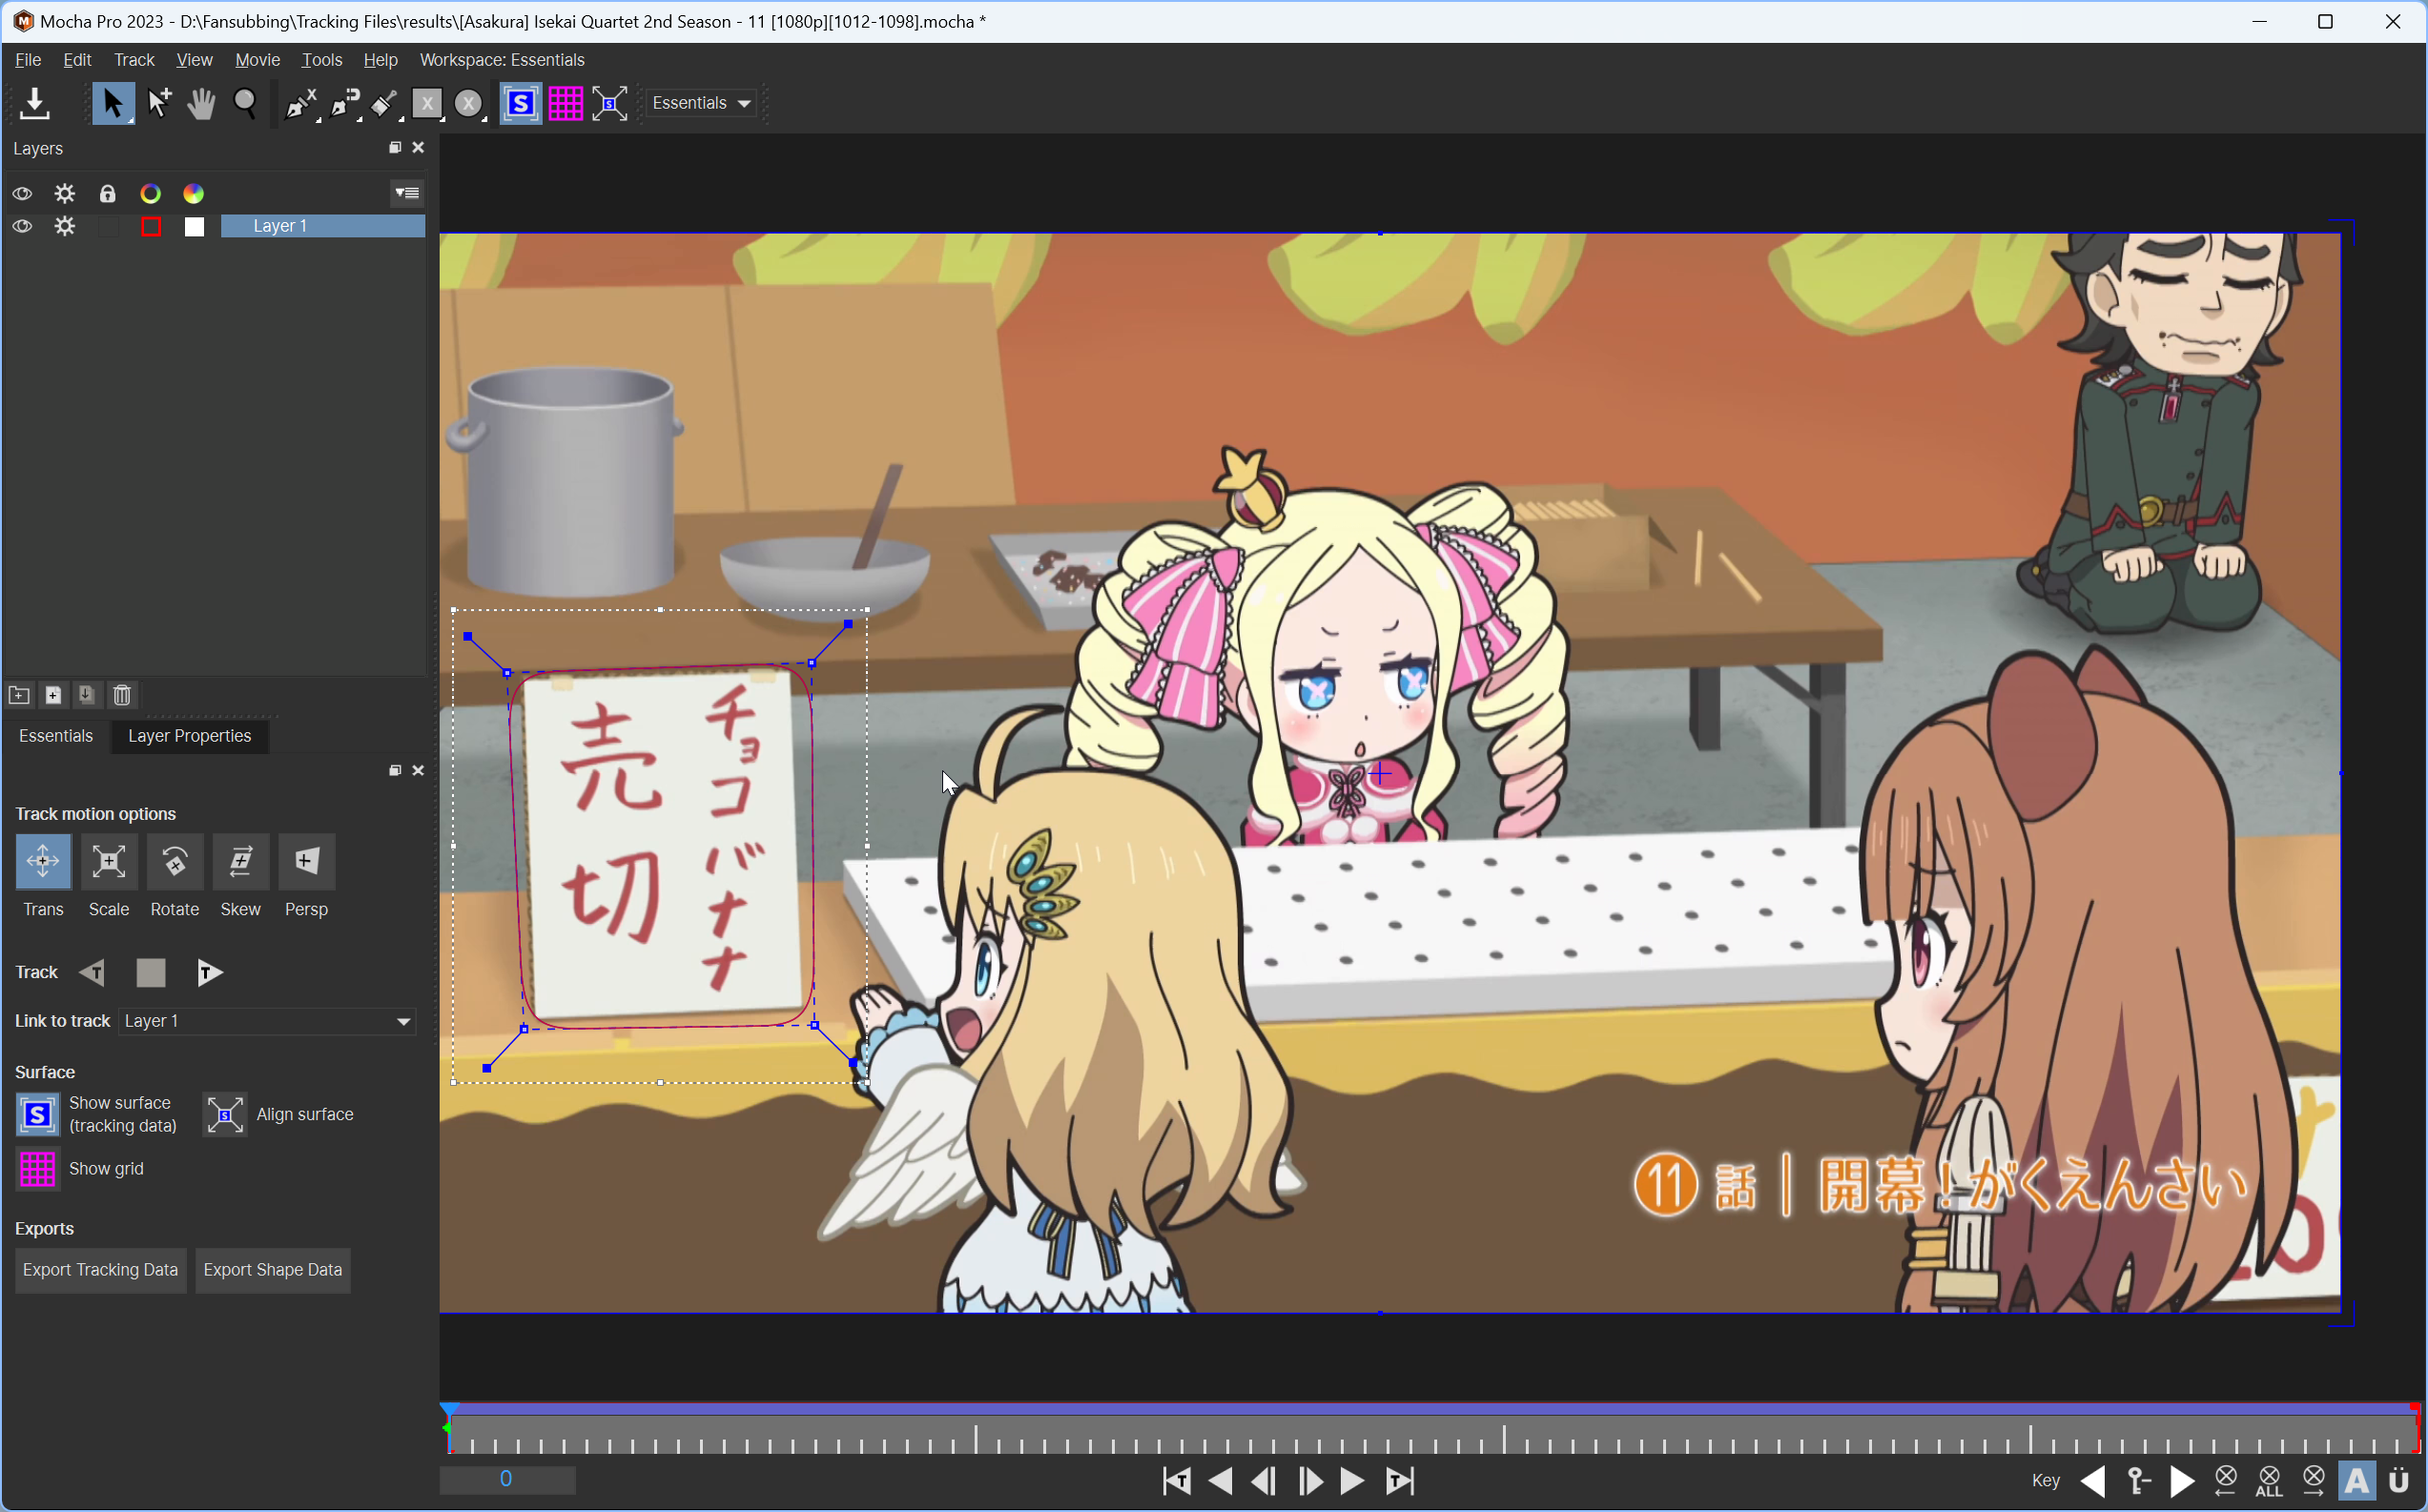Image resolution: width=2428 pixels, height=1512 pixels.
Task: Toggle Show grid in Surface section
Action: coord(38,1168)
